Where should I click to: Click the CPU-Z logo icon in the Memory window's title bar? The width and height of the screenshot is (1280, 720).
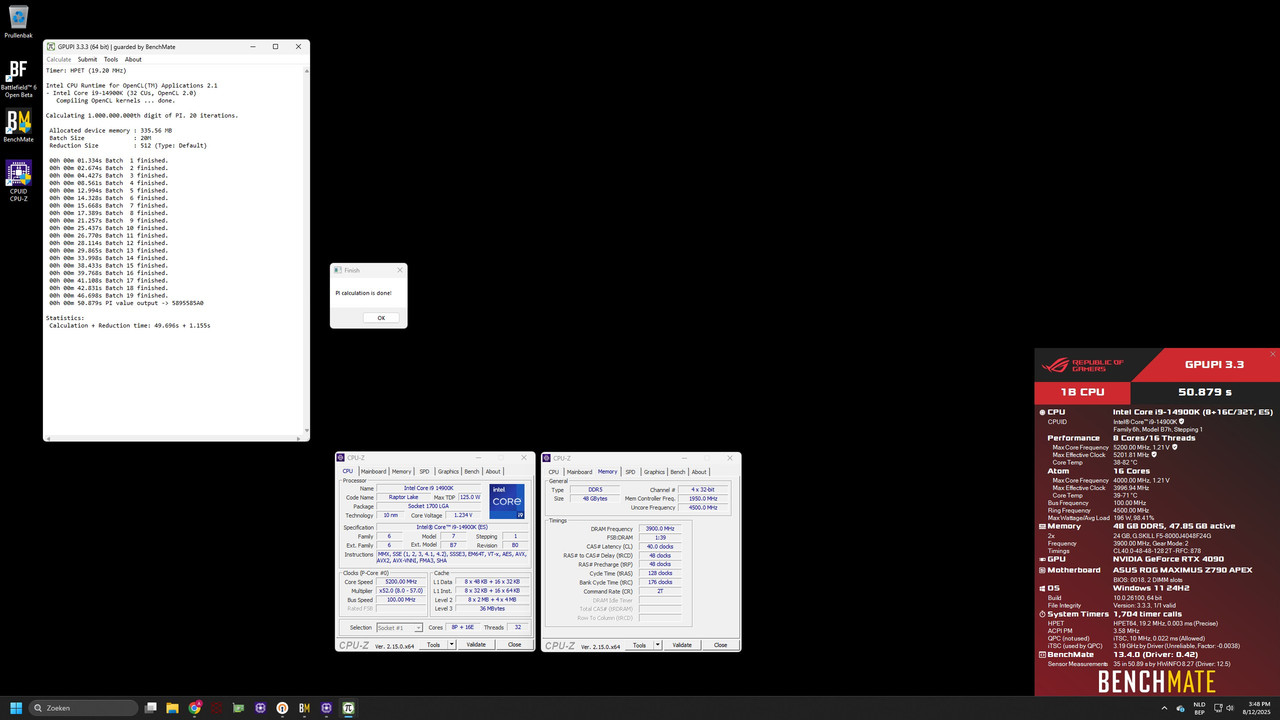coord(546,458)
